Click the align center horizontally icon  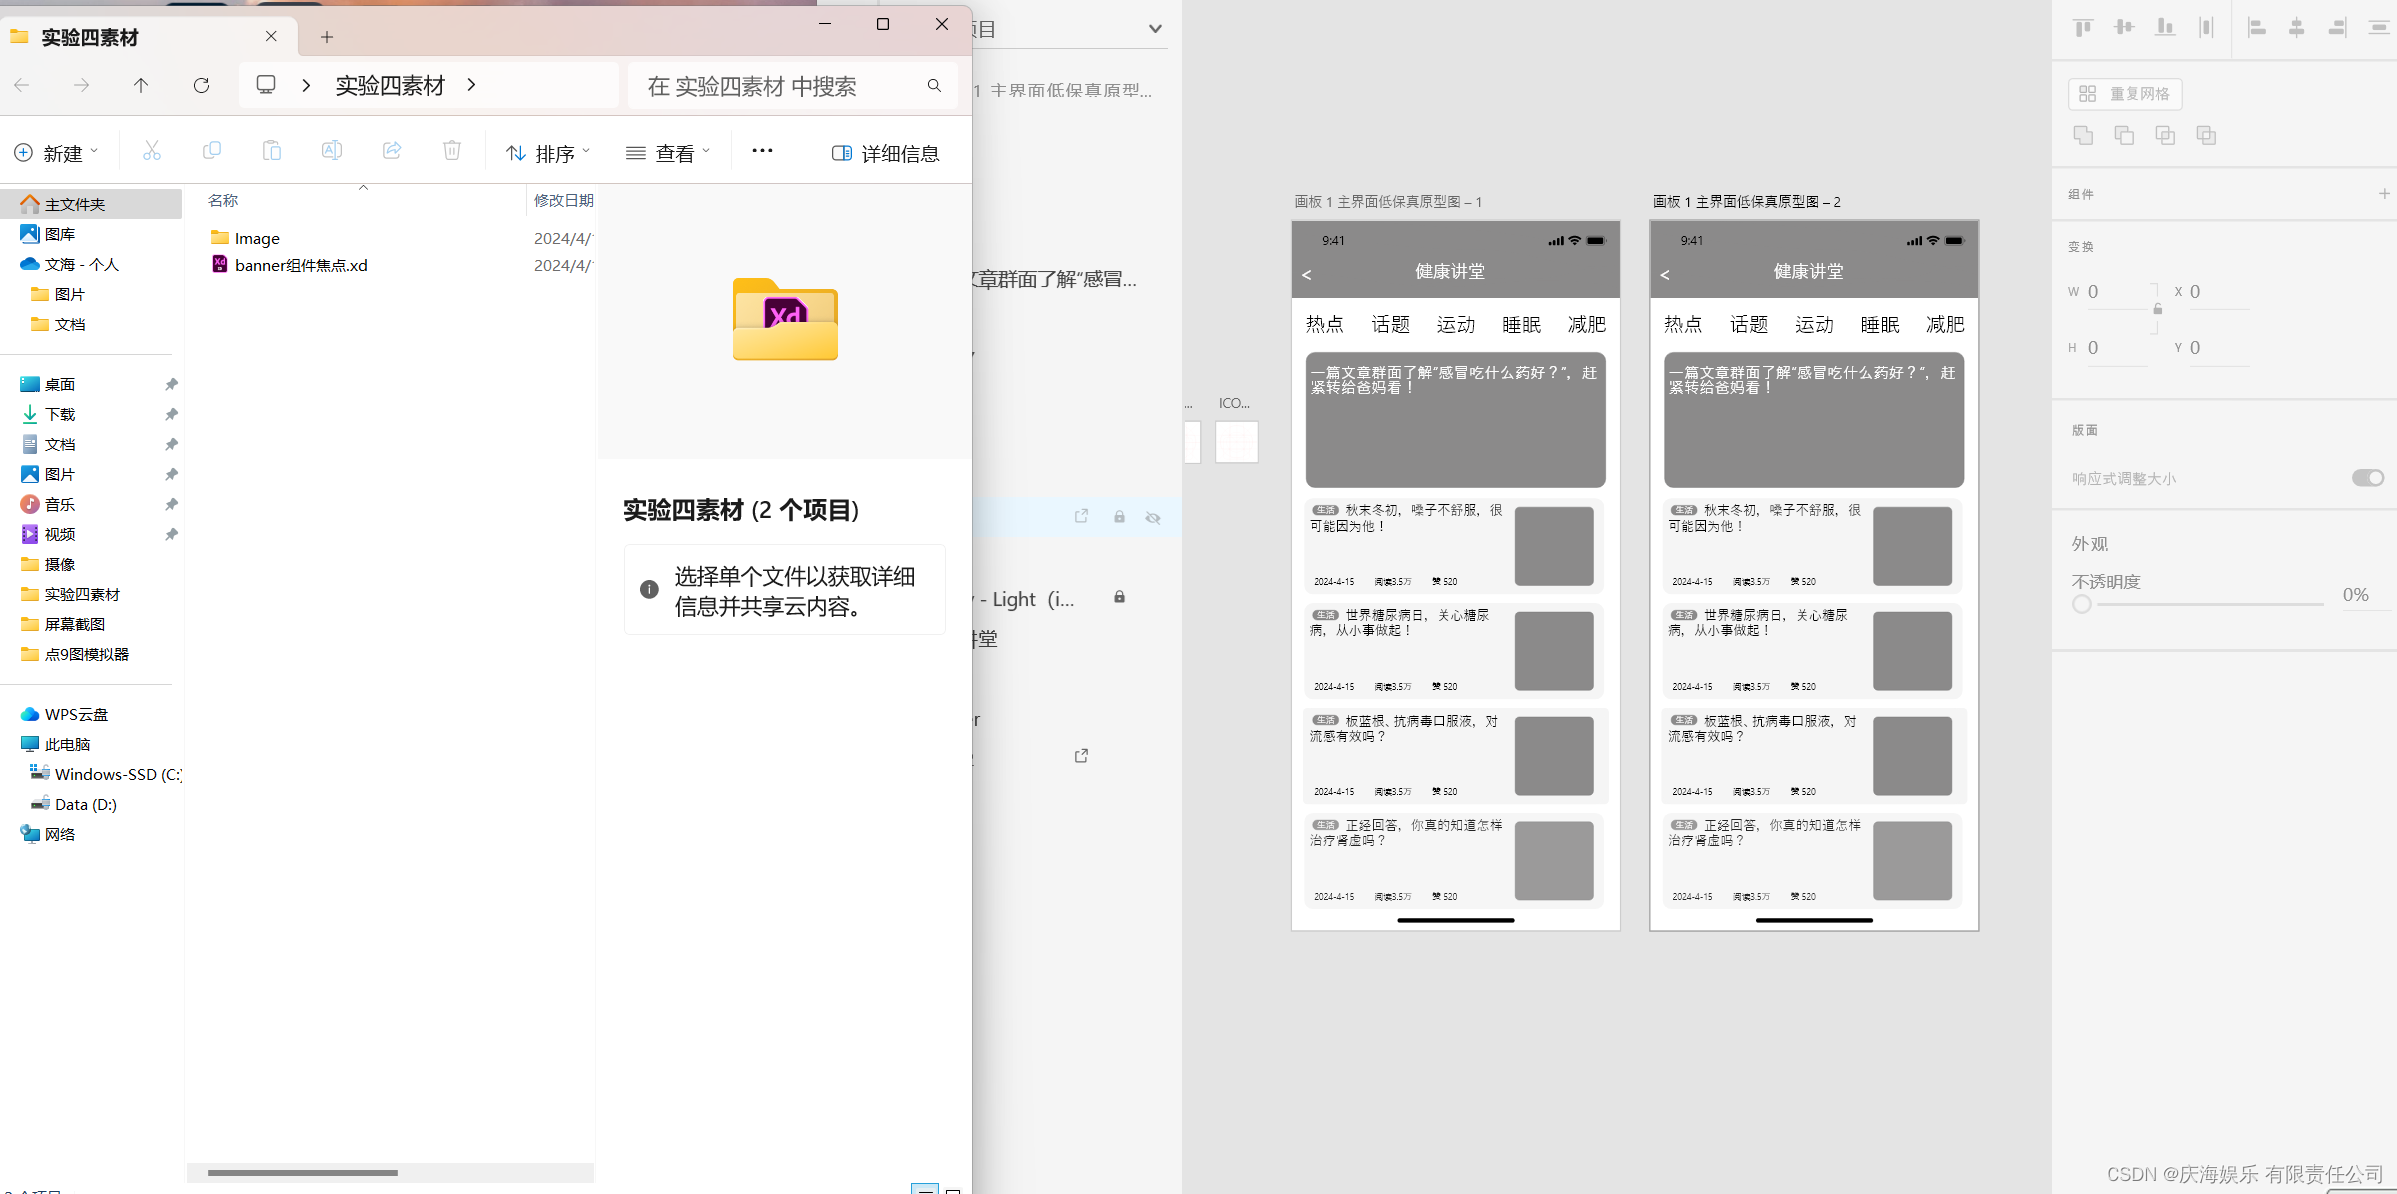(2296, 28)
